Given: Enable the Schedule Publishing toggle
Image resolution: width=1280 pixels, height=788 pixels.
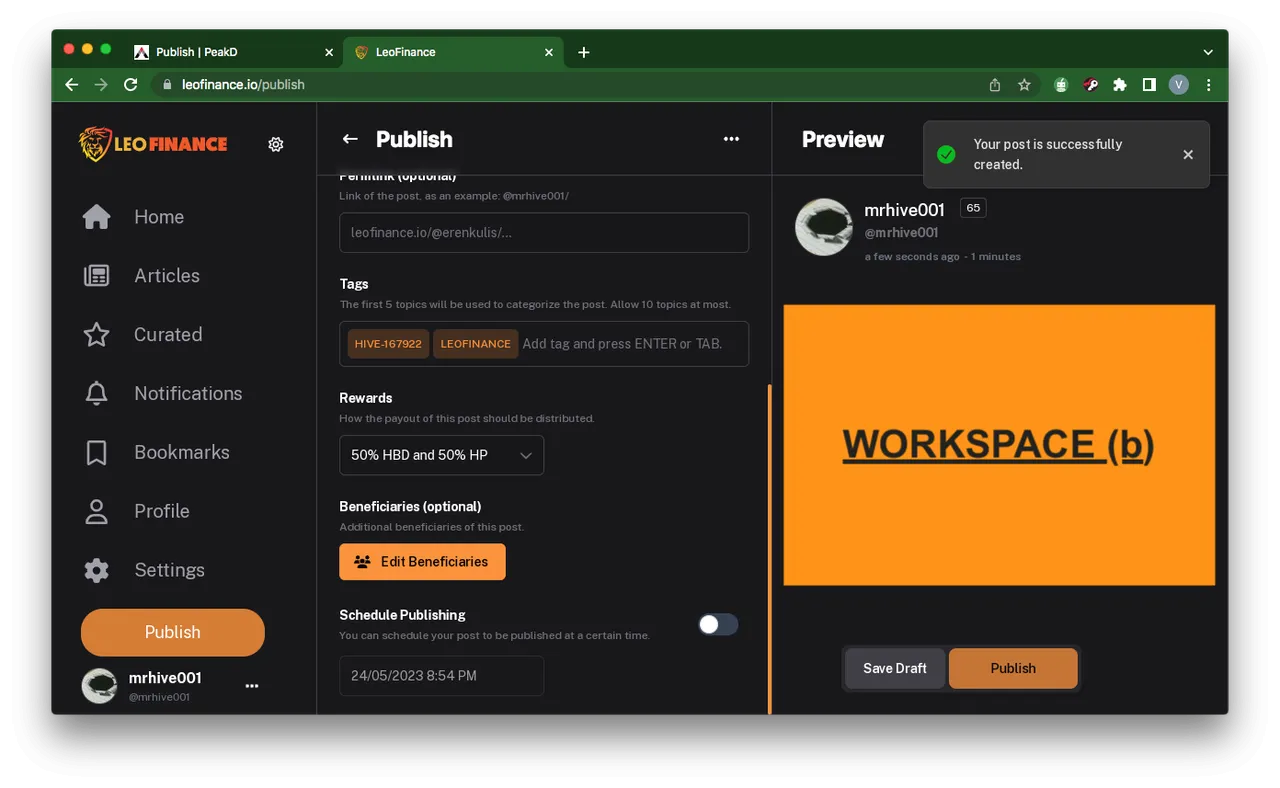Looking at the screenshot, I should click(718, 624).
